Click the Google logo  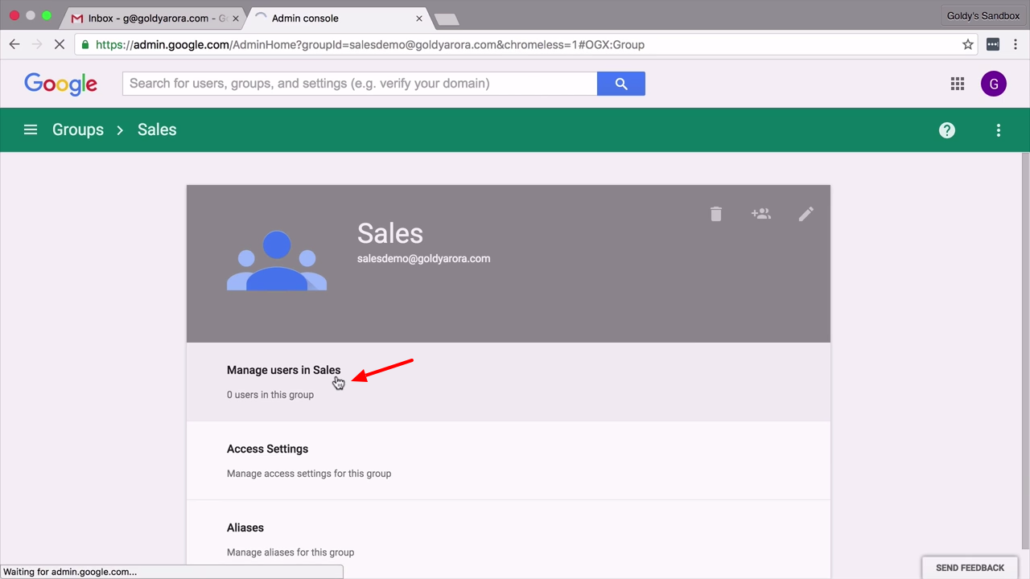60,83
